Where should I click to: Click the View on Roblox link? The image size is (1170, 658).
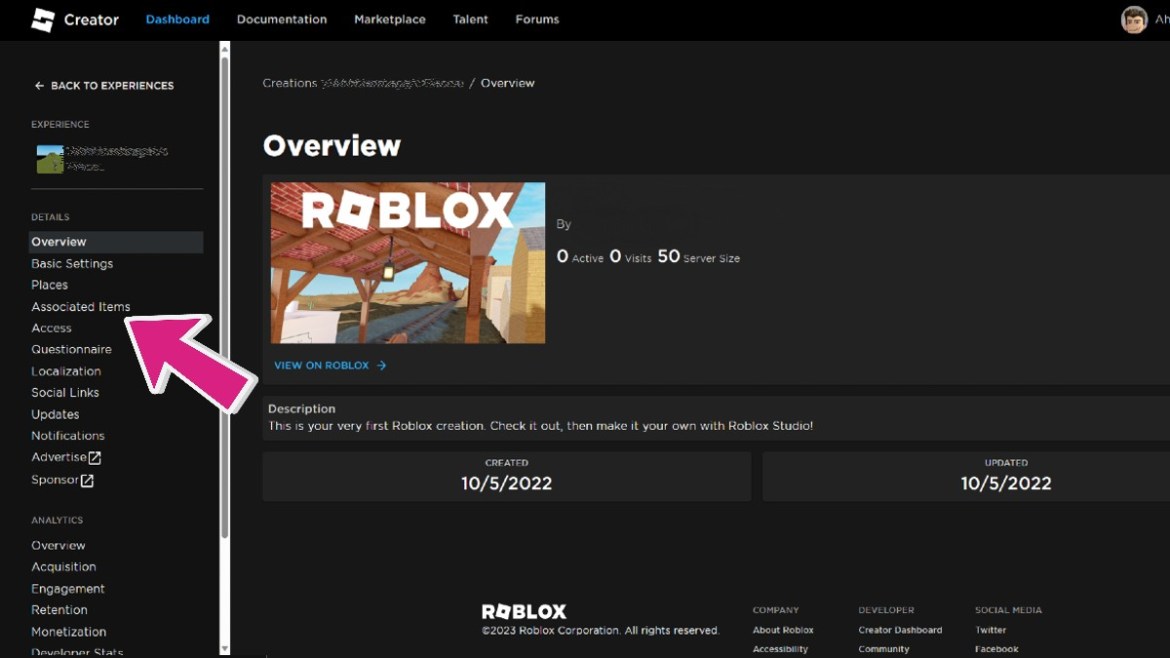pos(321,366)
